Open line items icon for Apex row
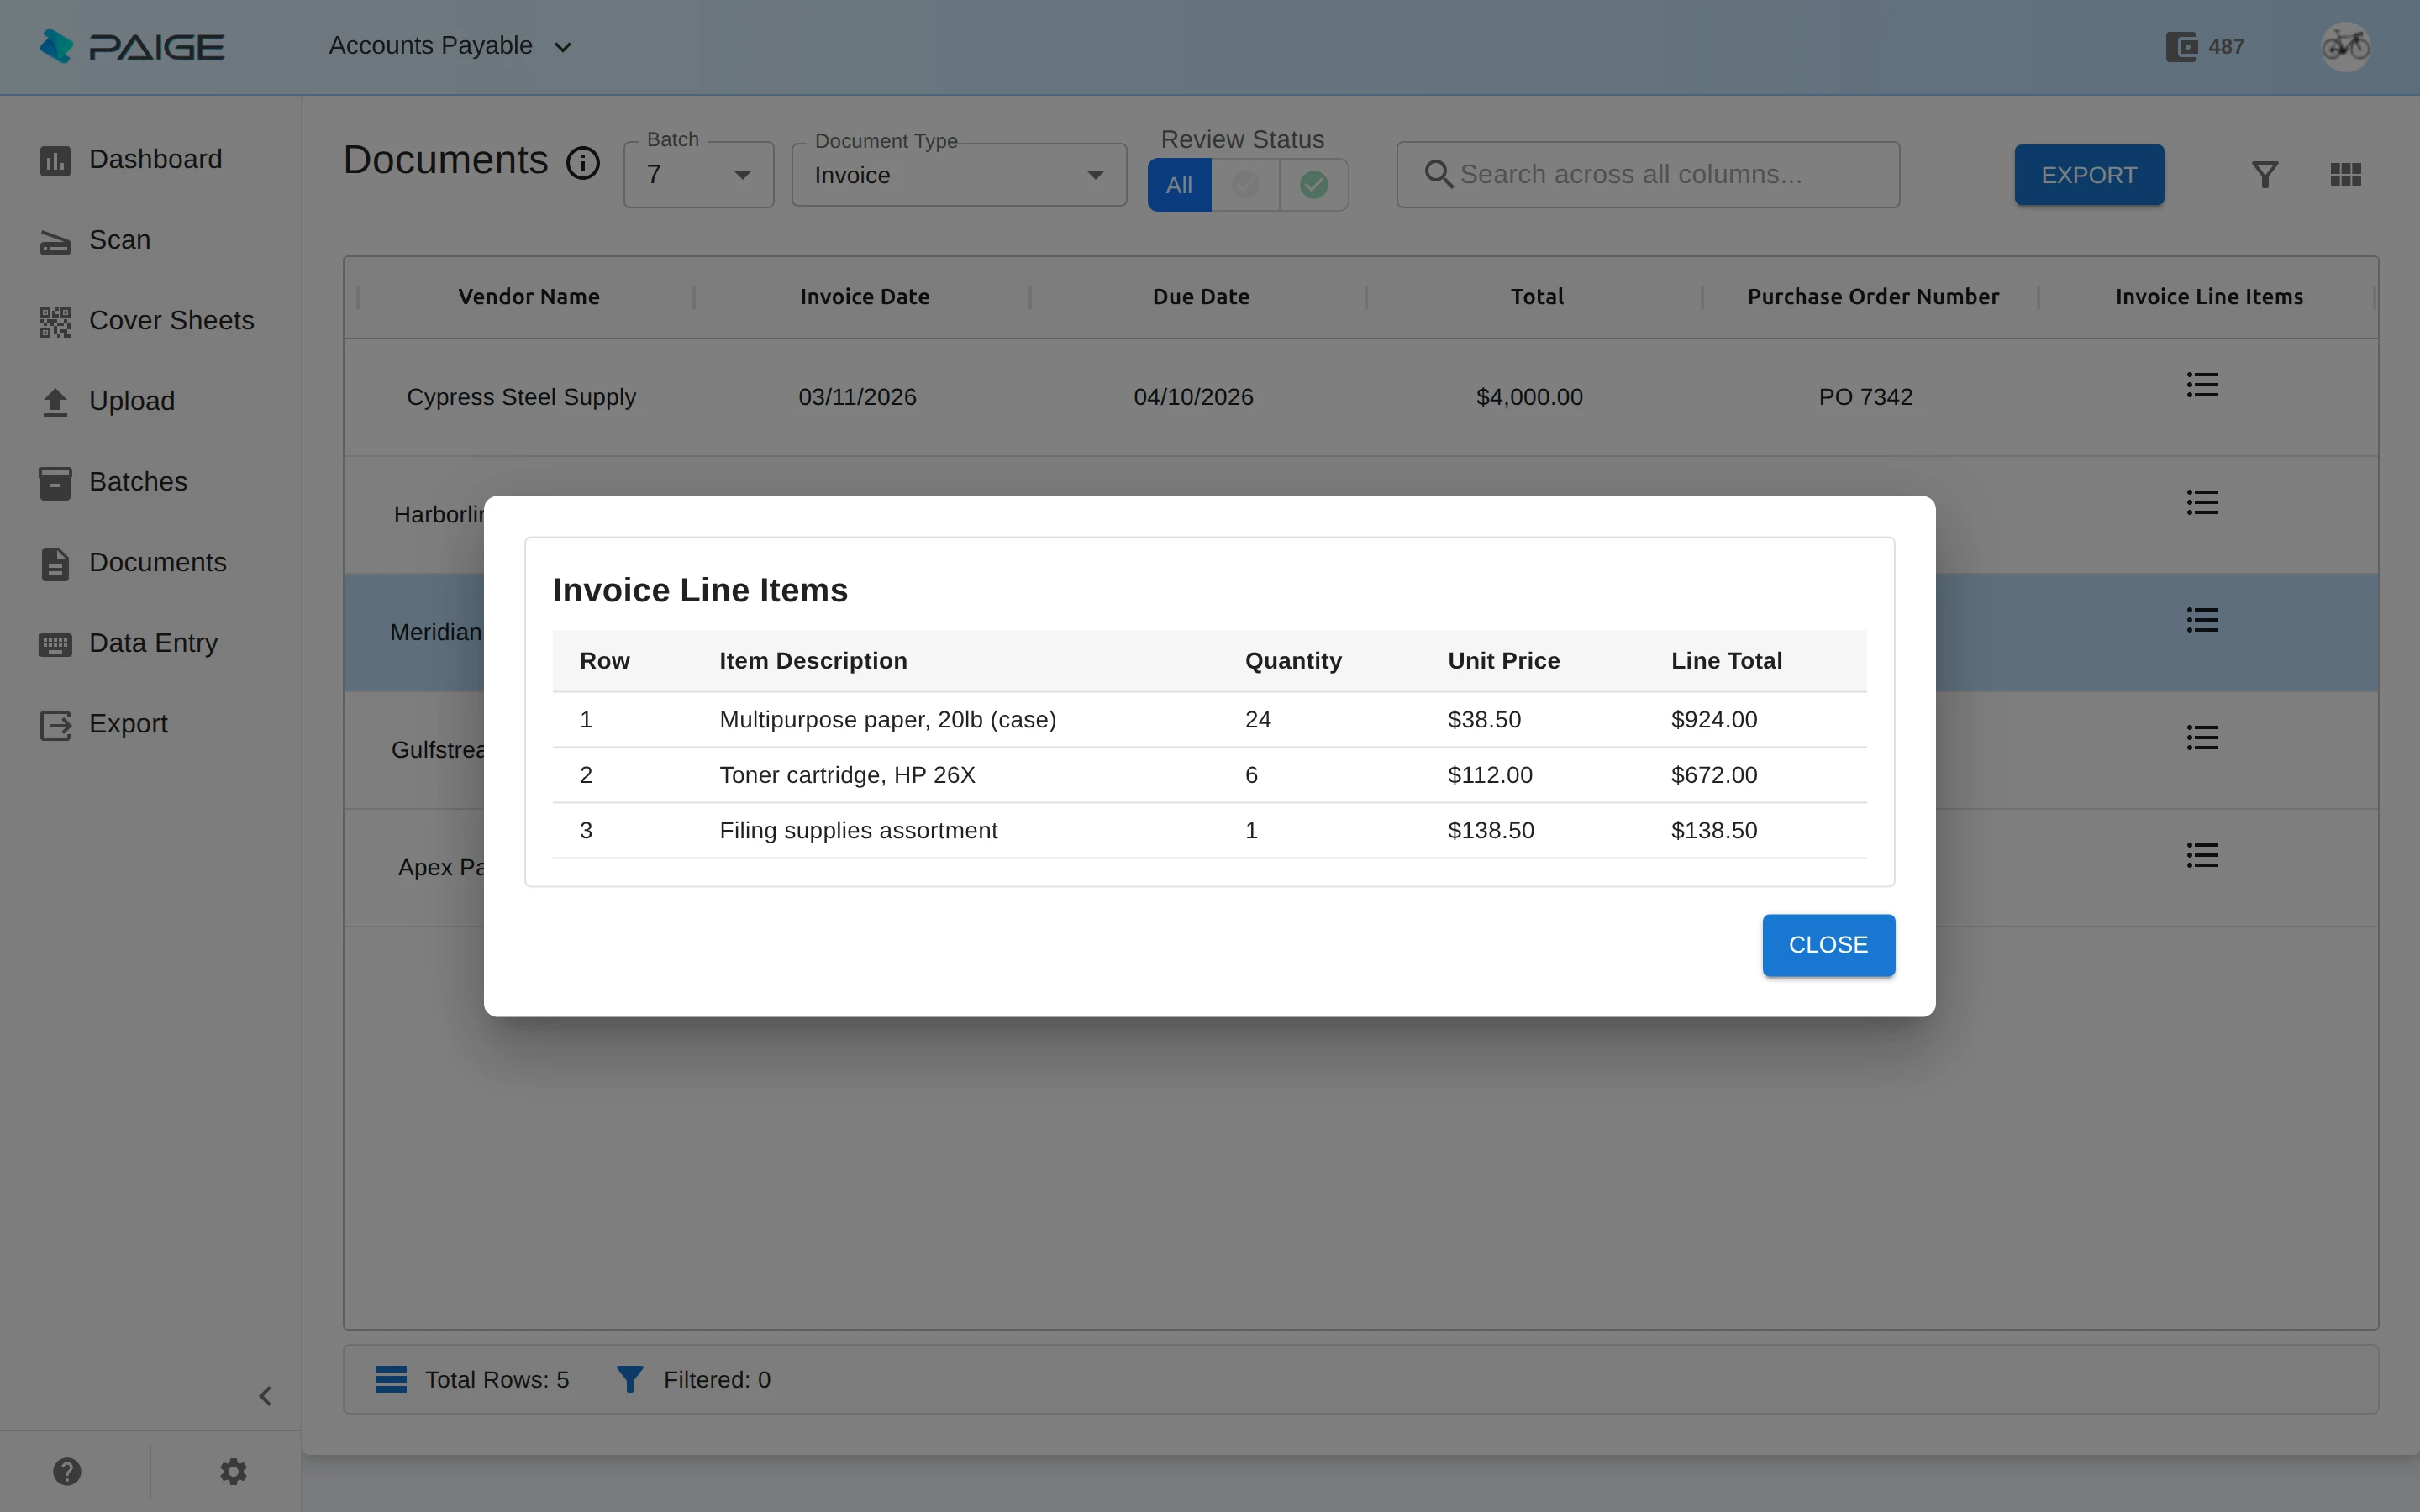This screenshot has width=2420, height=1512. [2203, 855]
